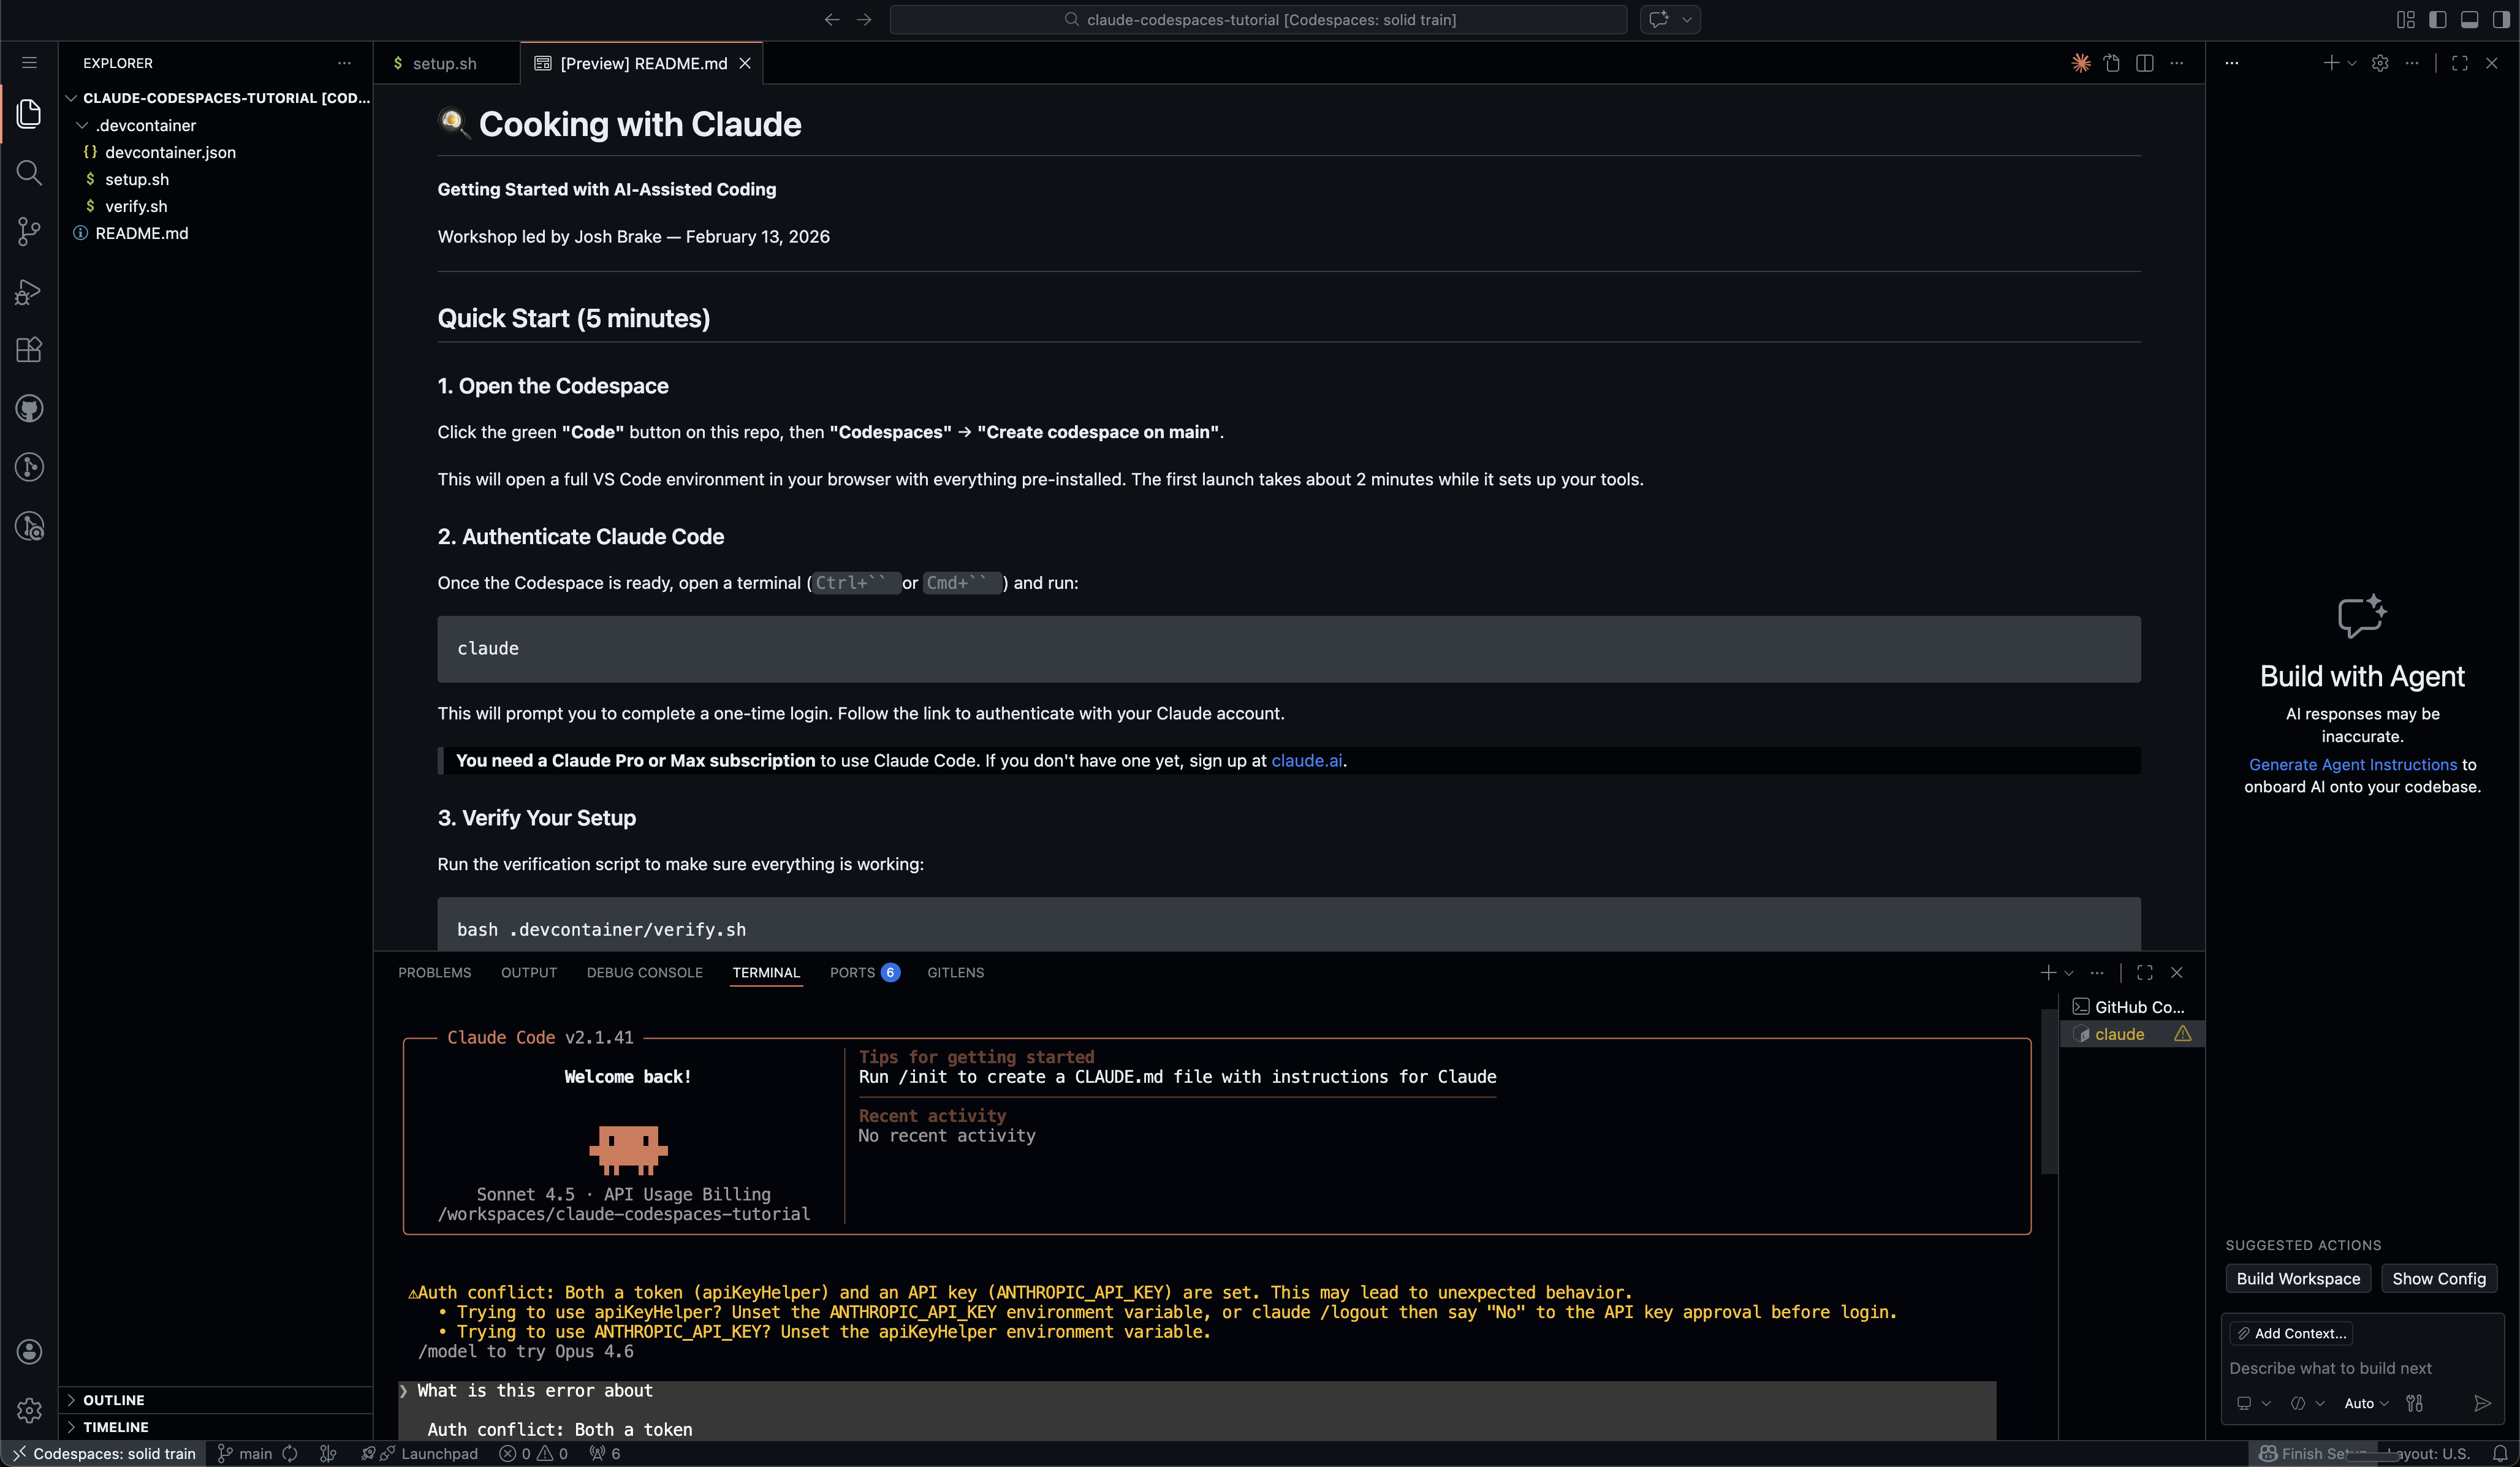Screen dimensions: 2520x1467
Task: Open the Explorer view in activity bar
Action: (29, 113)
